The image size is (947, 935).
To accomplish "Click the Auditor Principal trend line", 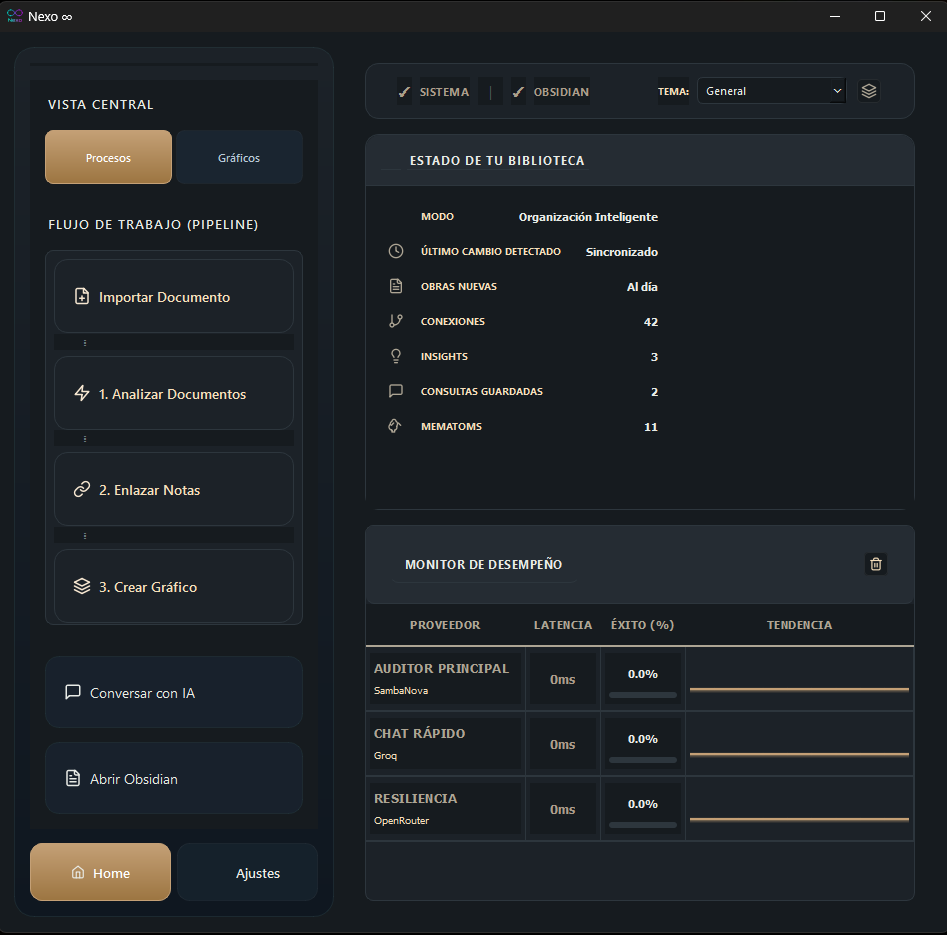I will [x=799, y=689].
